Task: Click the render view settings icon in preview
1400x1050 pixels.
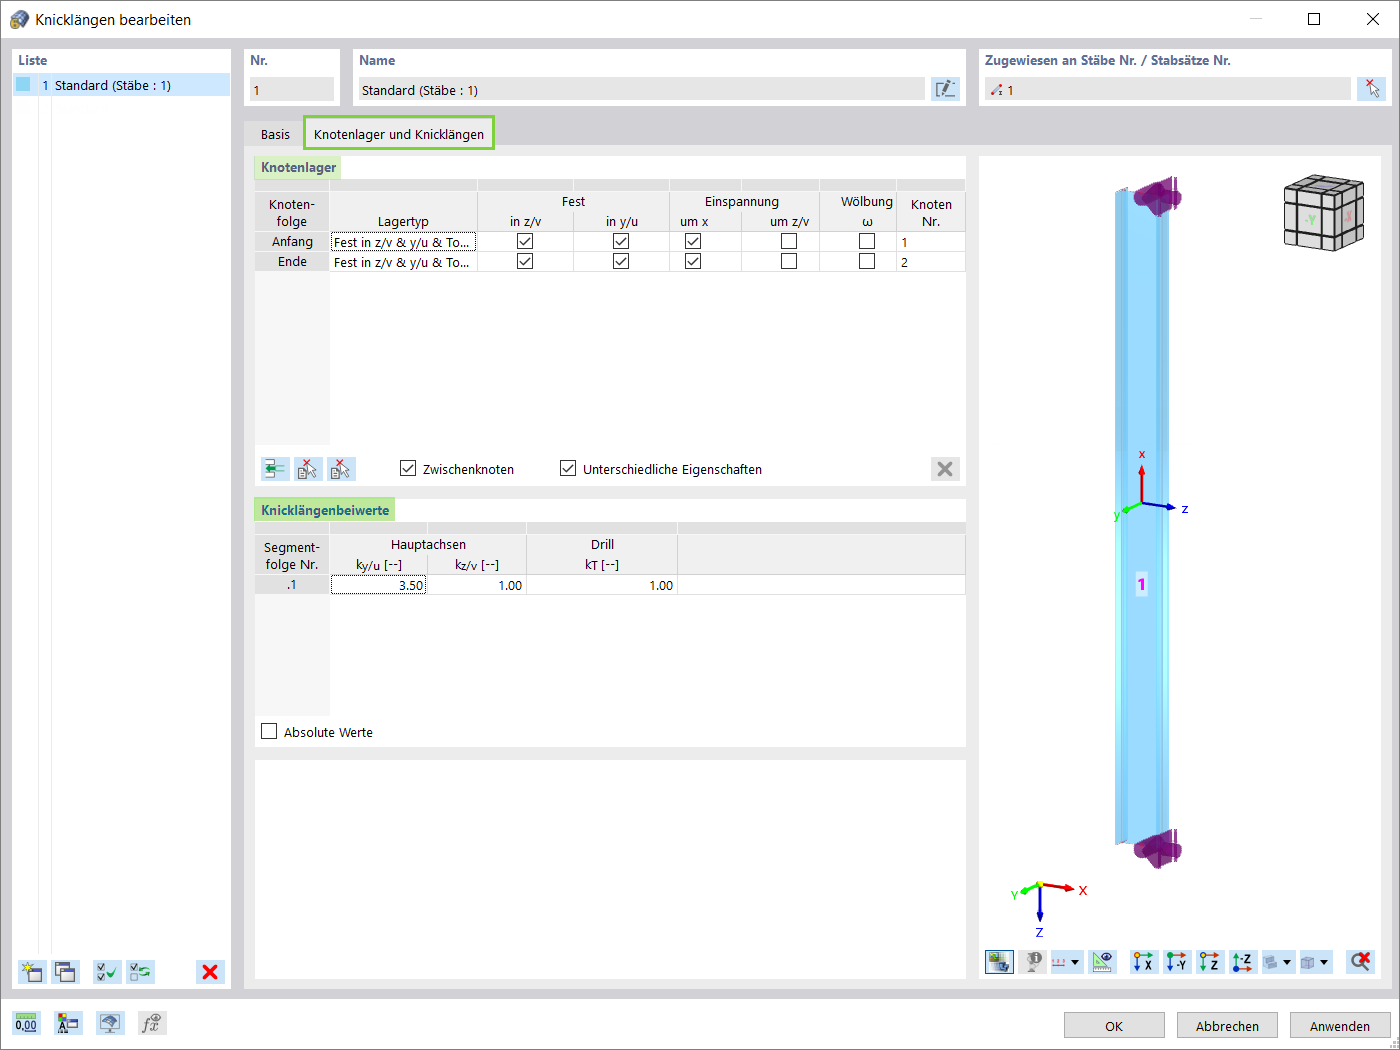Action: point(999,962)
